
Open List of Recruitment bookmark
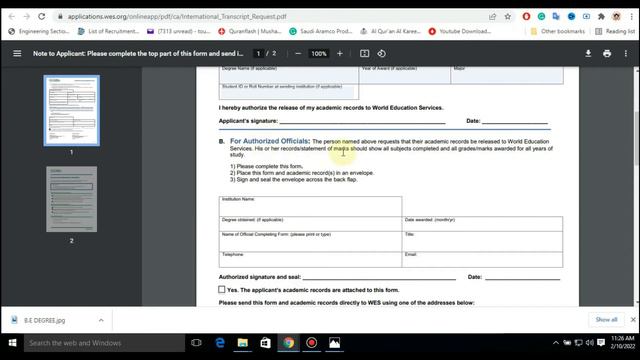tap(109, 31)
